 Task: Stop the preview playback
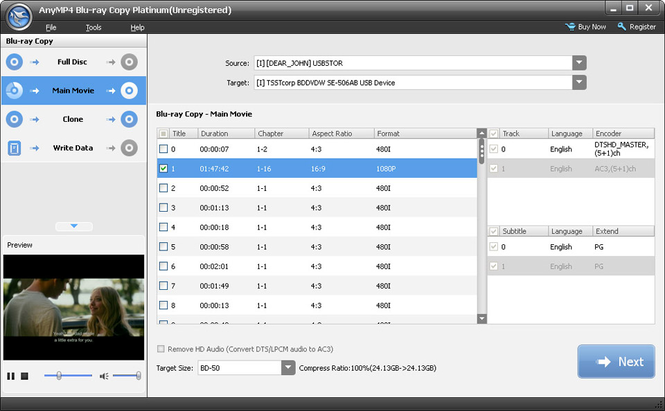pyautogui.click(x=25, y=376)
